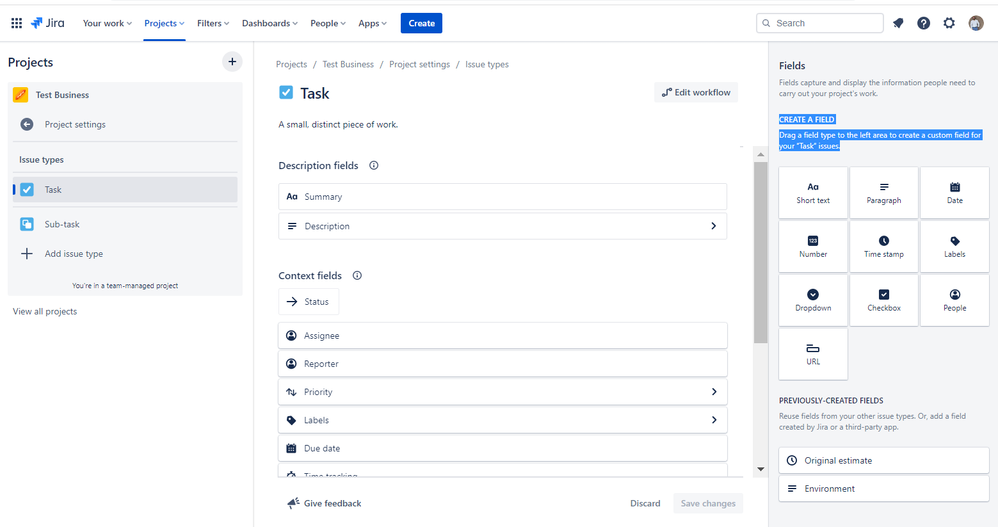Click the Reporter field row
The height and width of the screenshot is (527, 998).
(x=502, y=363)
